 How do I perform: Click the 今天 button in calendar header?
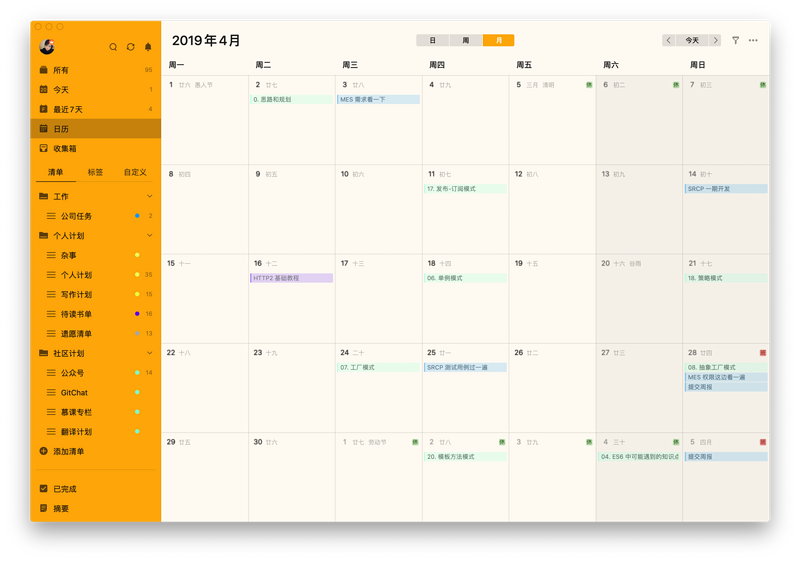[x=692, y=40]
